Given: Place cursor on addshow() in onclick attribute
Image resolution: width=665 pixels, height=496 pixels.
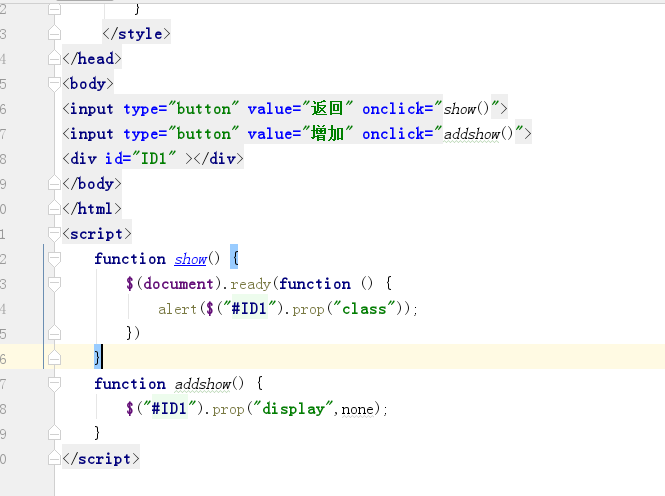Looking at the screenshot, I should (x=478, y=134).
